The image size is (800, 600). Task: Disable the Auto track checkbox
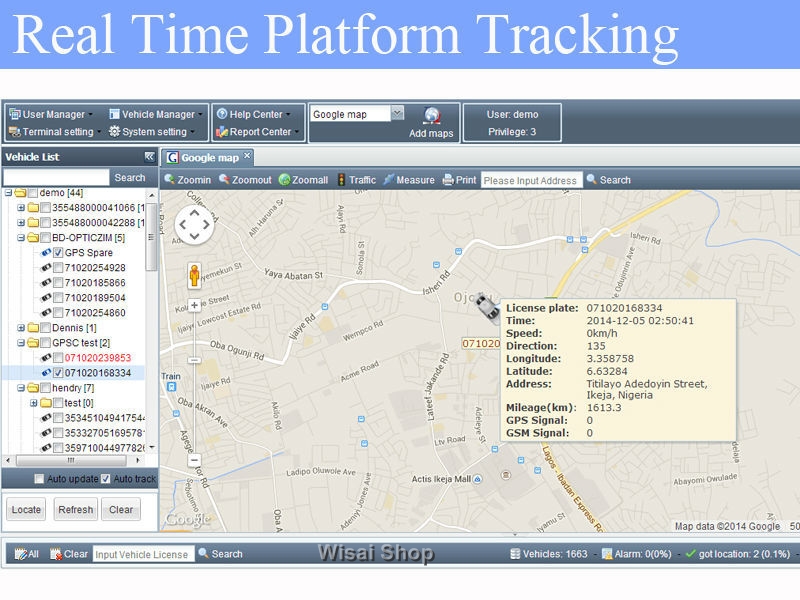pos(106,478)
